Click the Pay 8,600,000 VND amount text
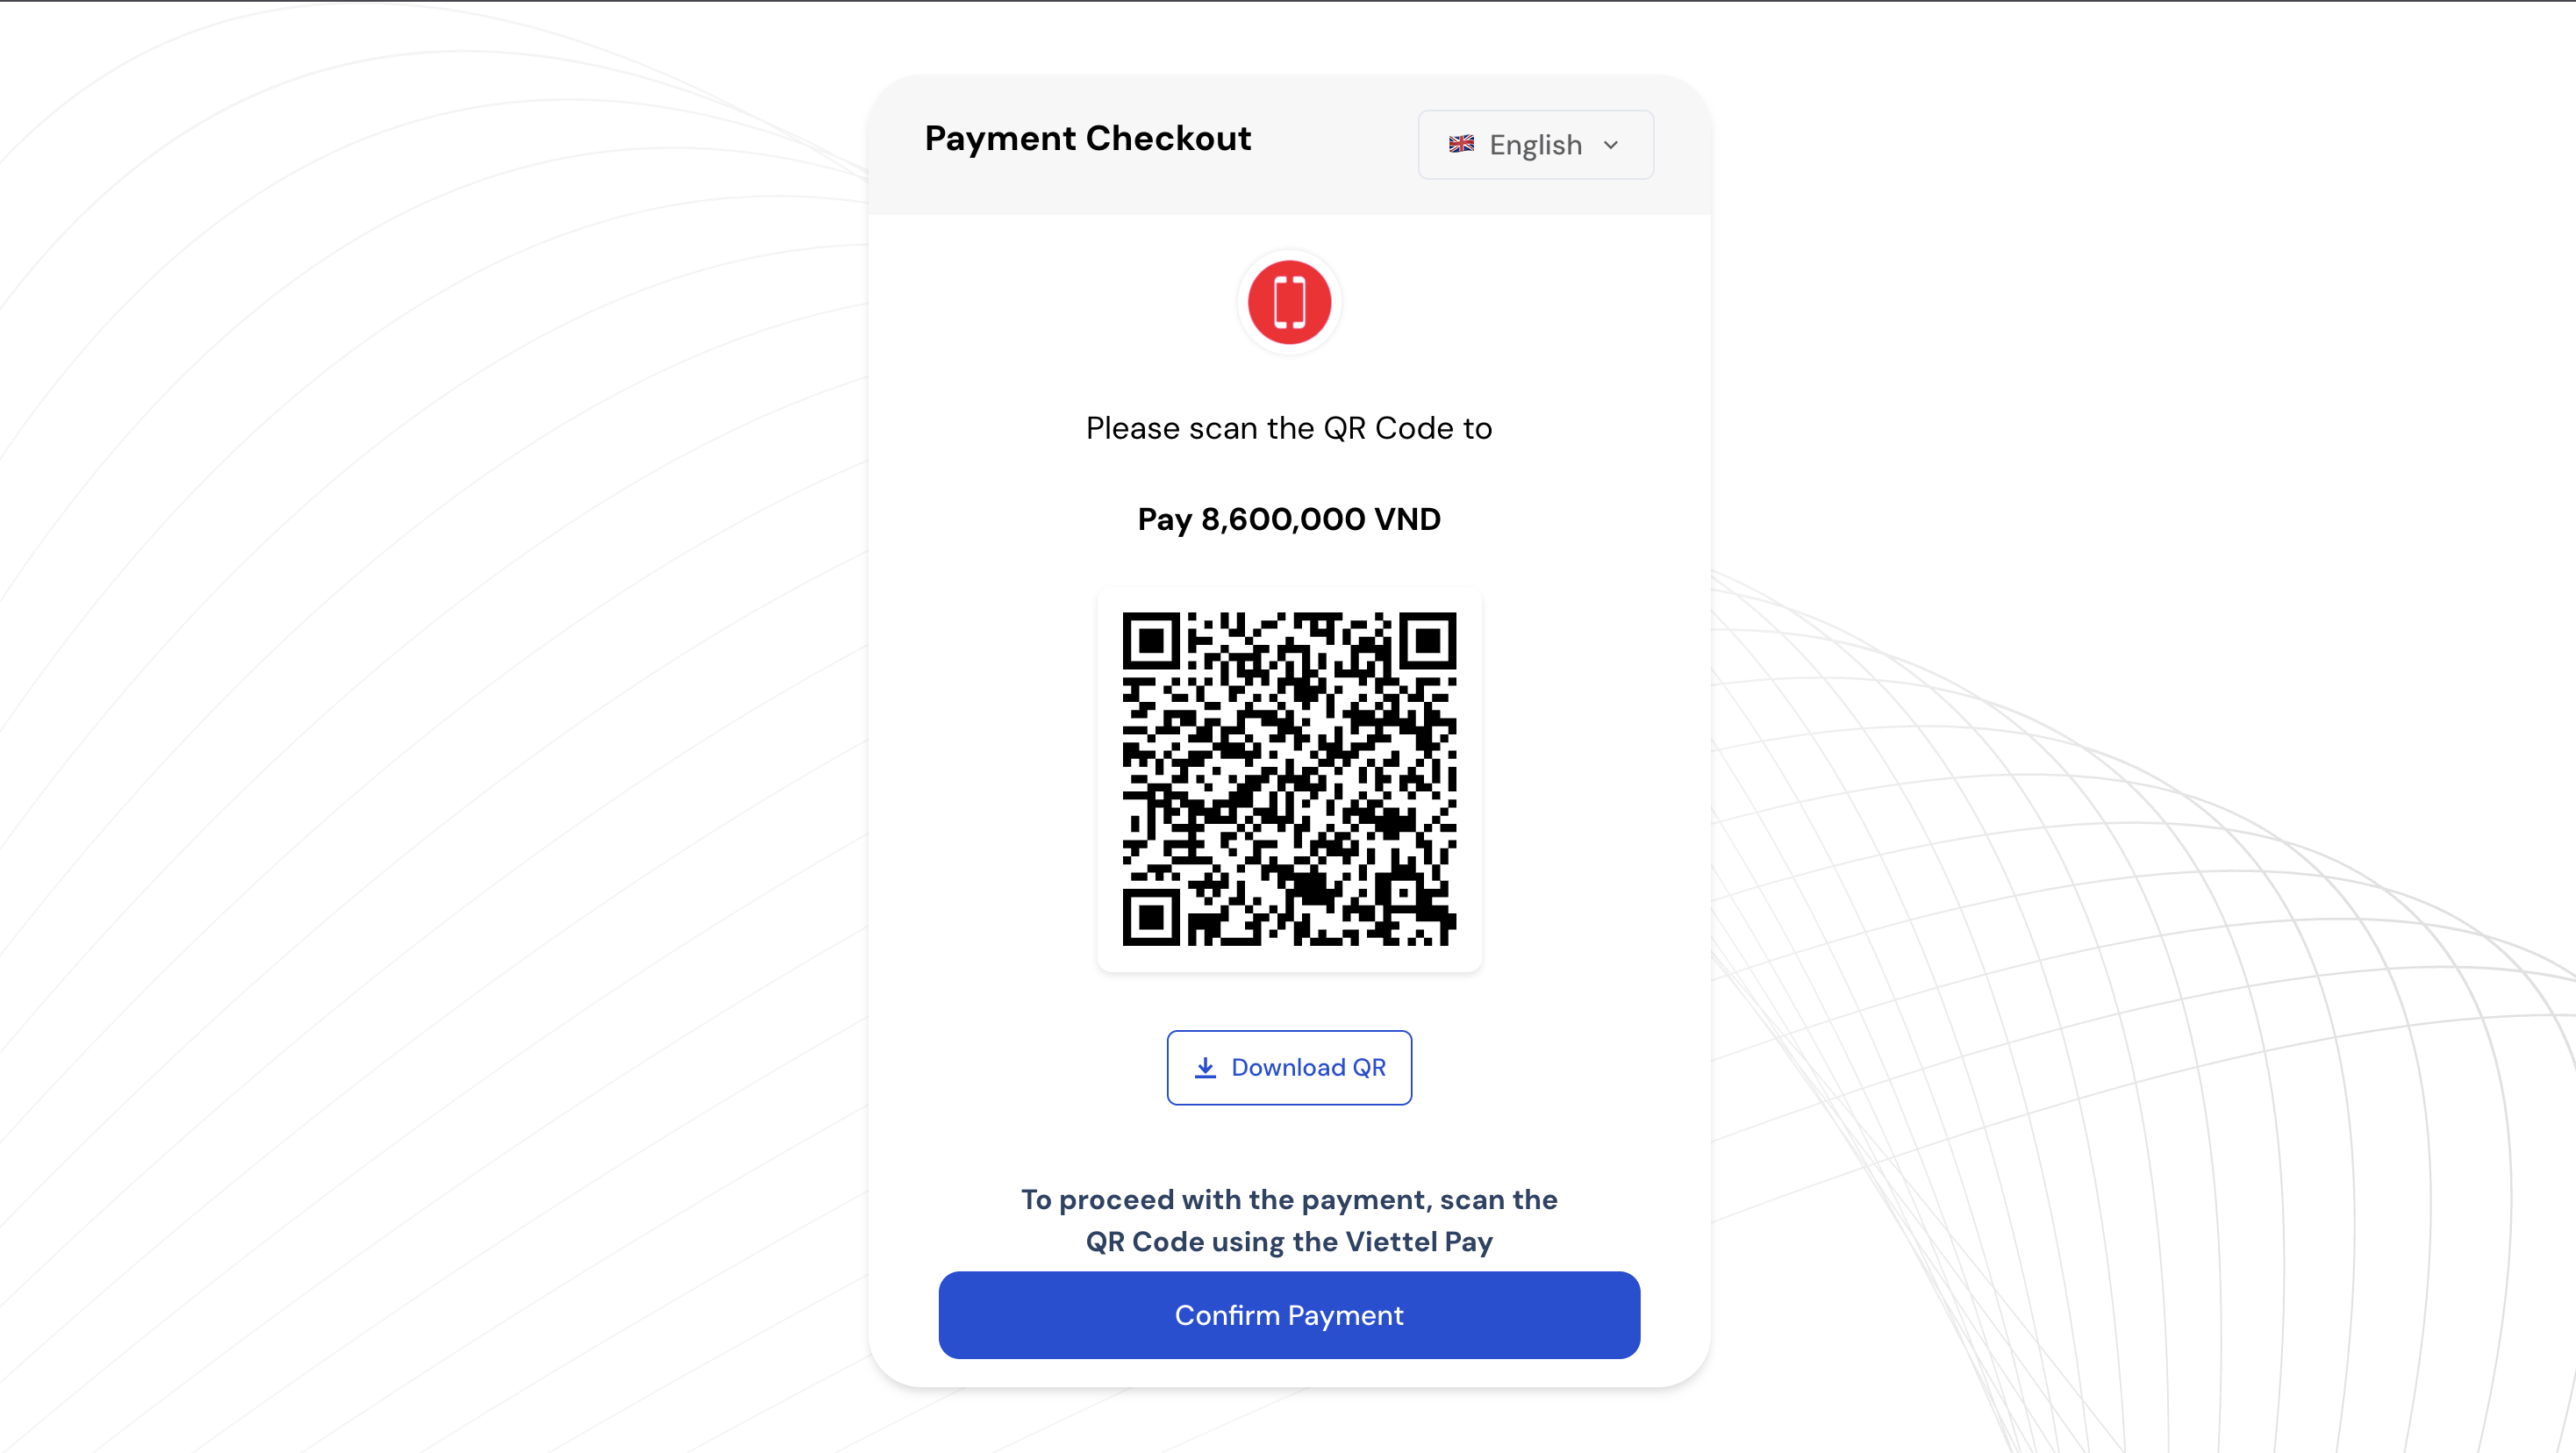Viewport: 2576px width, 1453px height. (x=1289, y=519)
